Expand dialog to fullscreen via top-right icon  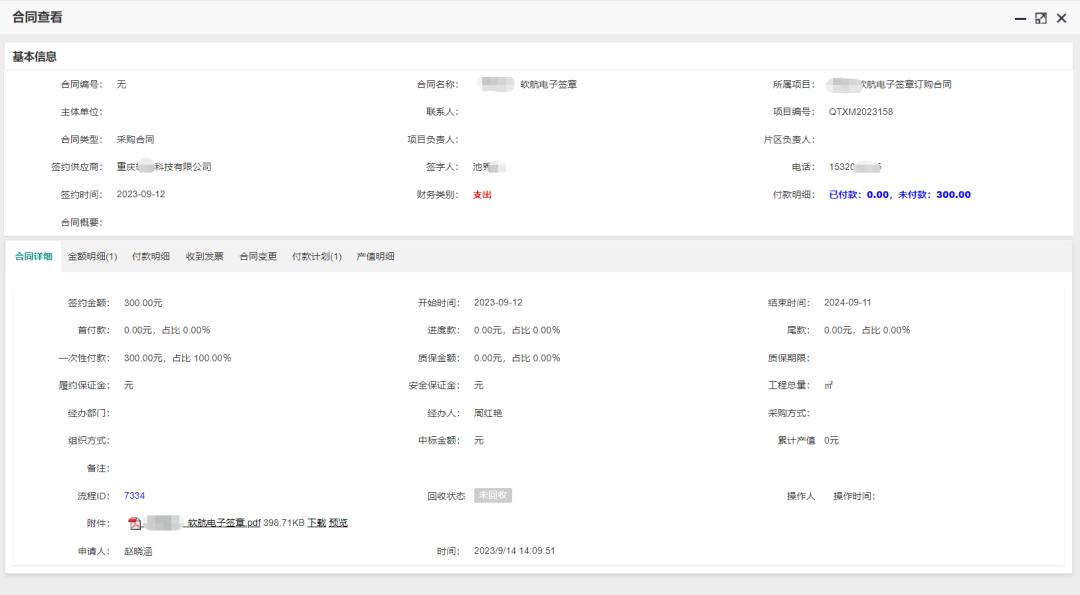(1041, 17)
